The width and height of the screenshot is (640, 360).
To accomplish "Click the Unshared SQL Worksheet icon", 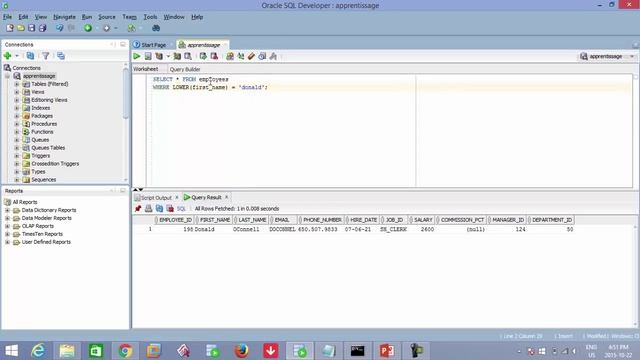I will click(x=230, y=56).
